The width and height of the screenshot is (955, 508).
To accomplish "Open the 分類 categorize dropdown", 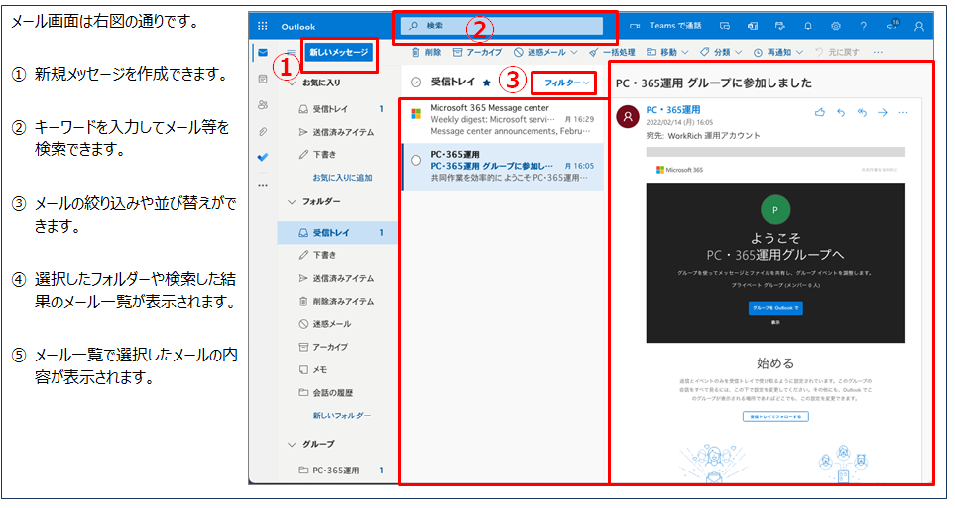I will point(721,52).
